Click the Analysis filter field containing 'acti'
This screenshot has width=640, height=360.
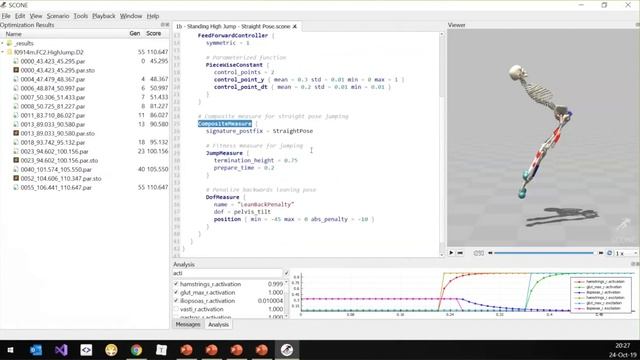click(x=227, y=273)
